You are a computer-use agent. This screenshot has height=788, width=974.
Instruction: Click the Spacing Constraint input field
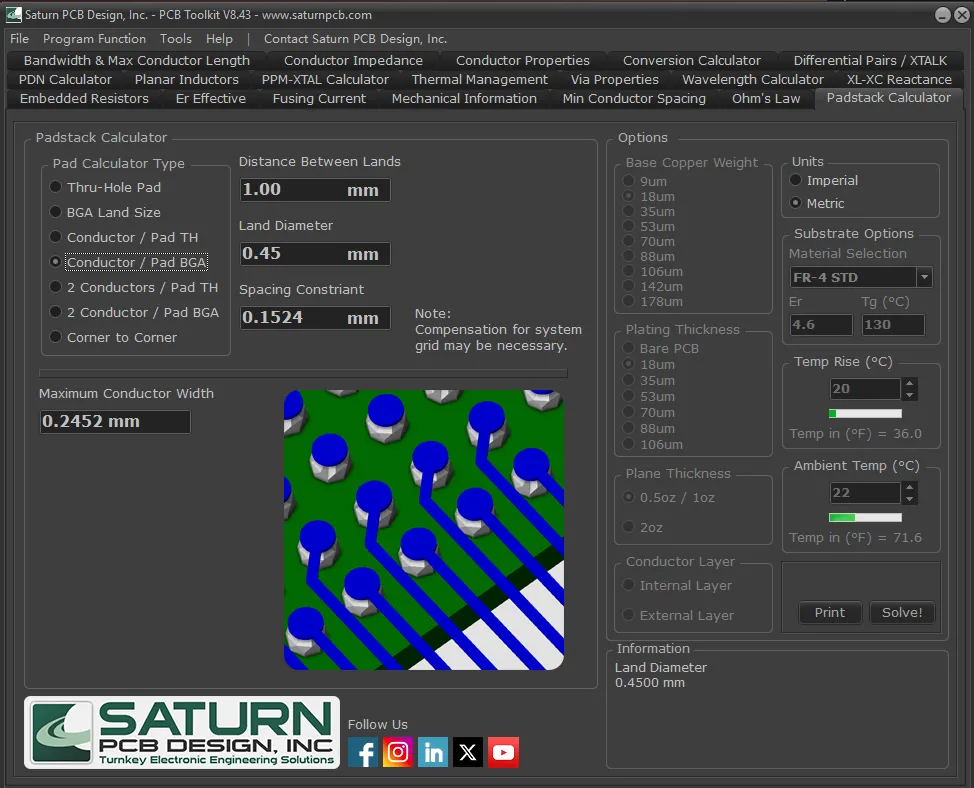[315, 317]
